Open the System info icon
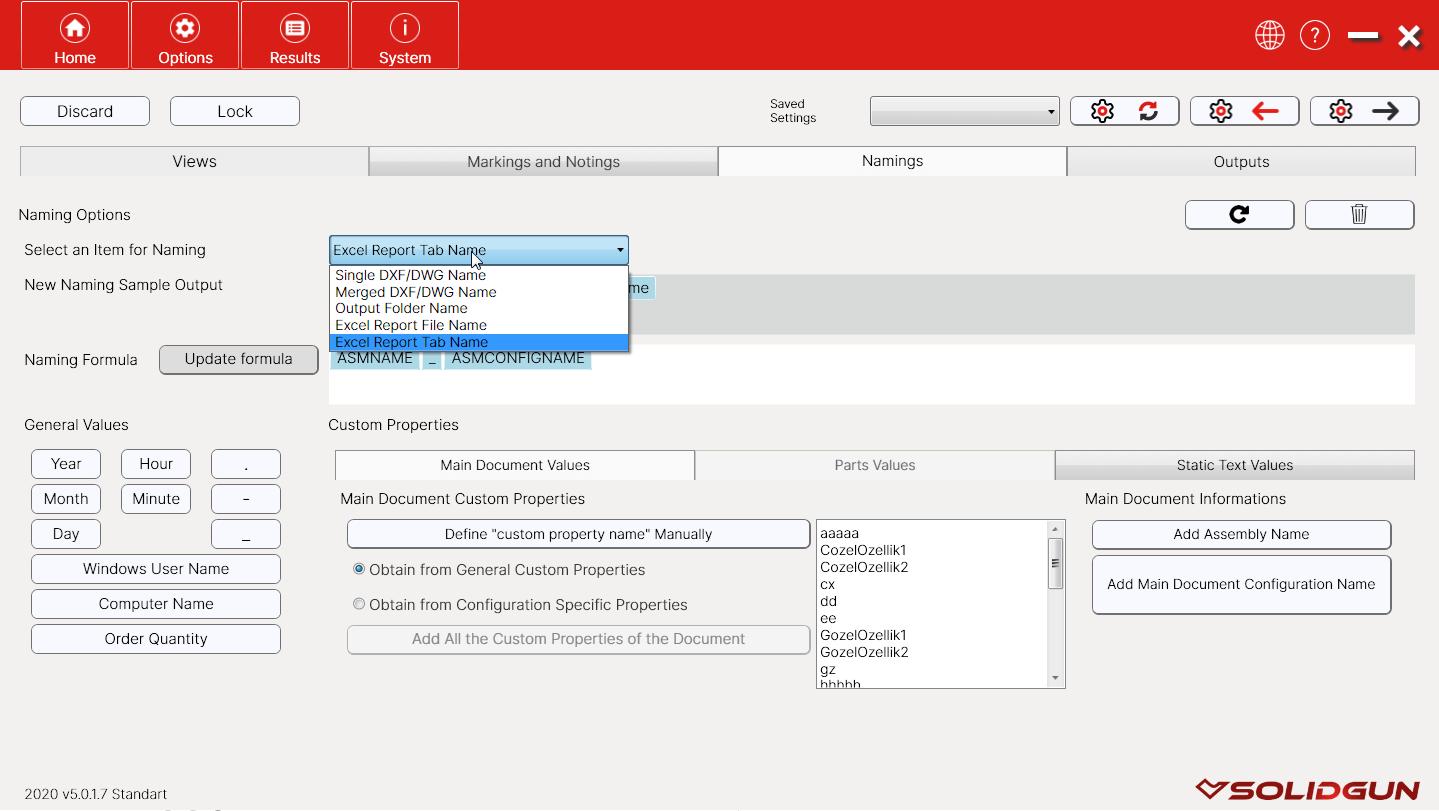Screen dimensions: 1439x811 click(x=405, y=29)
